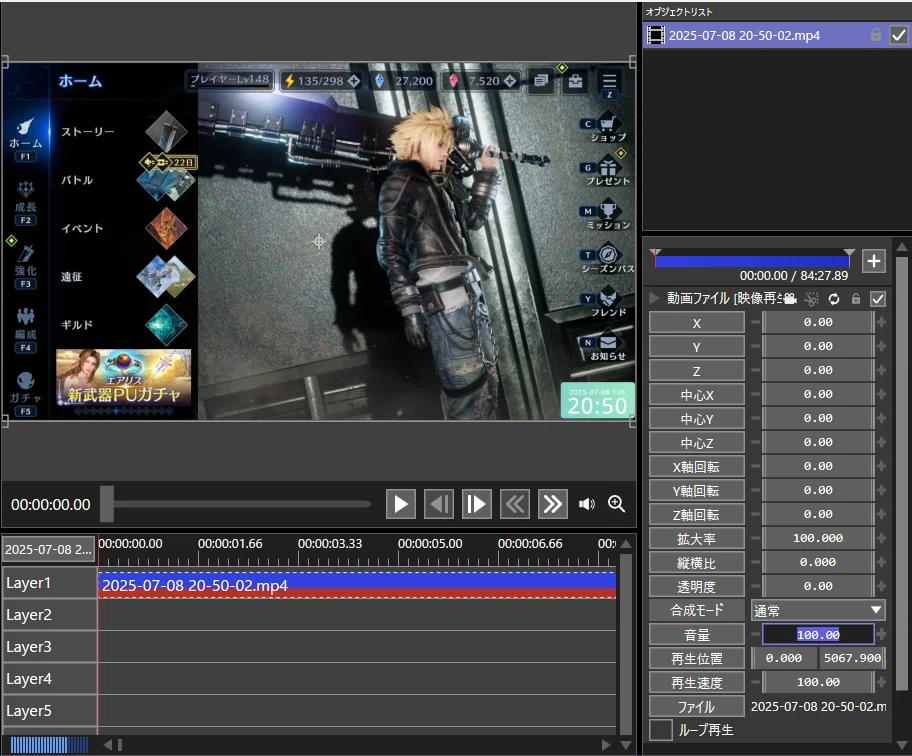Enable the ループ再生 checkbox
The height and width of the screenshot is (756, 912).
tap(661, 730)
